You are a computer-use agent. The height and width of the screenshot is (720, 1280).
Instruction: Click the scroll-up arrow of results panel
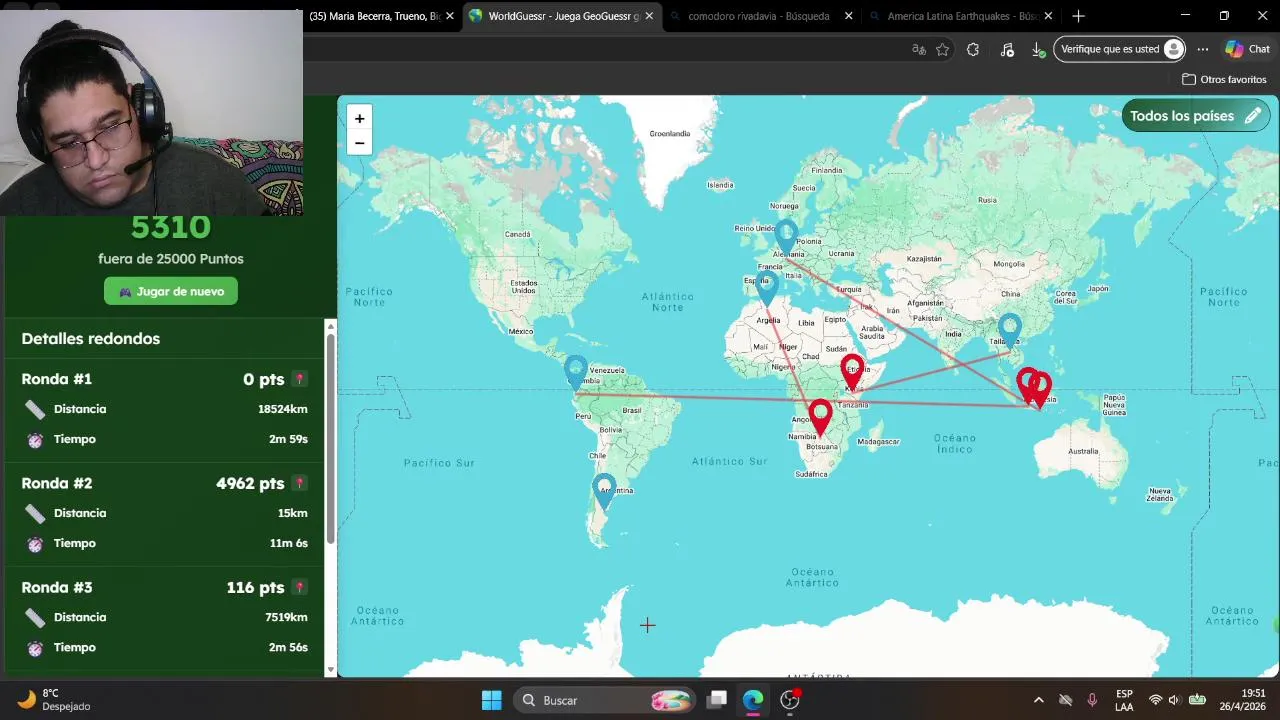331,327
